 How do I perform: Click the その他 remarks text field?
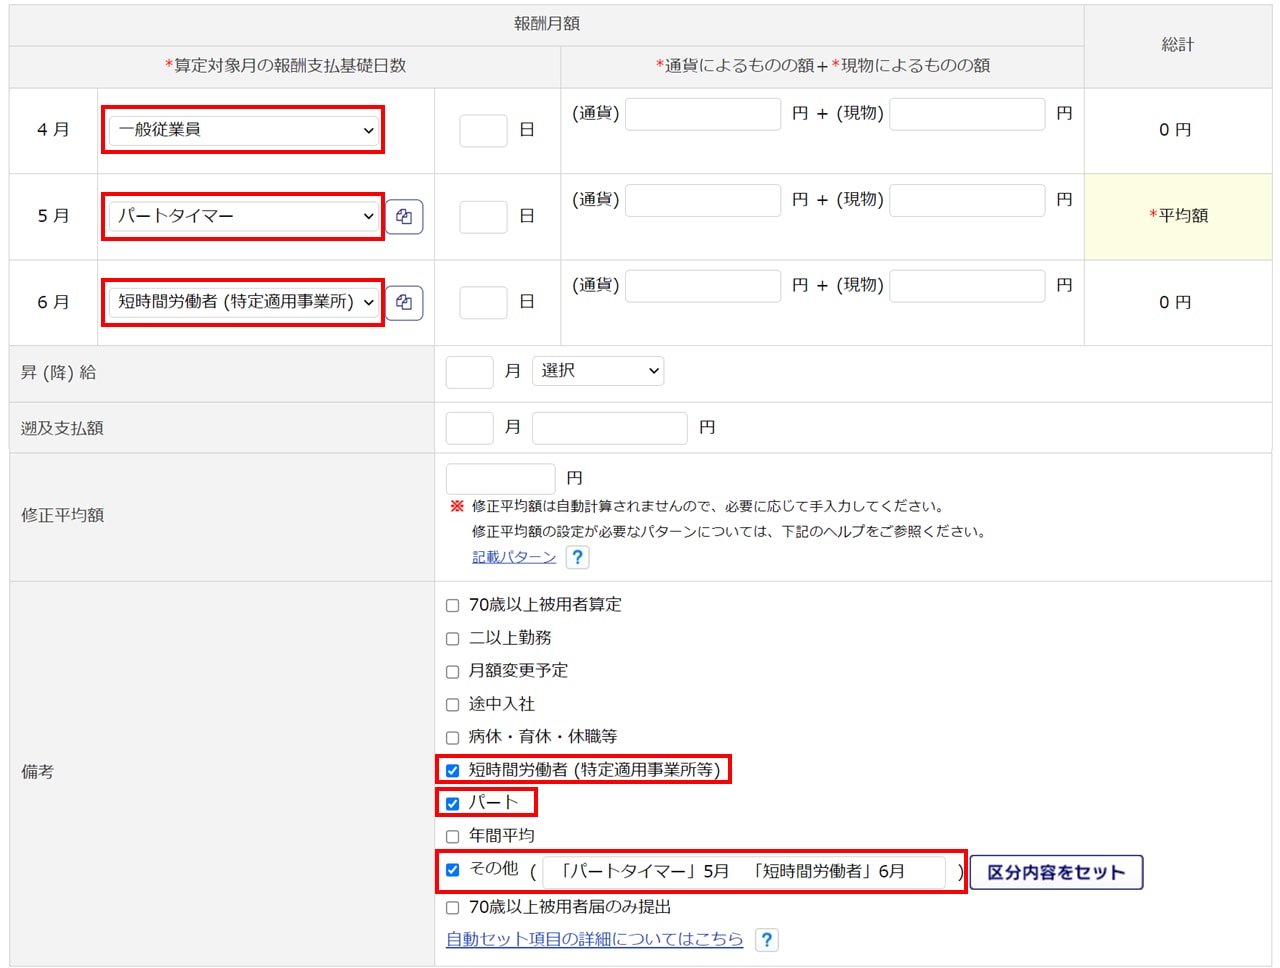[x=743, y=871]
